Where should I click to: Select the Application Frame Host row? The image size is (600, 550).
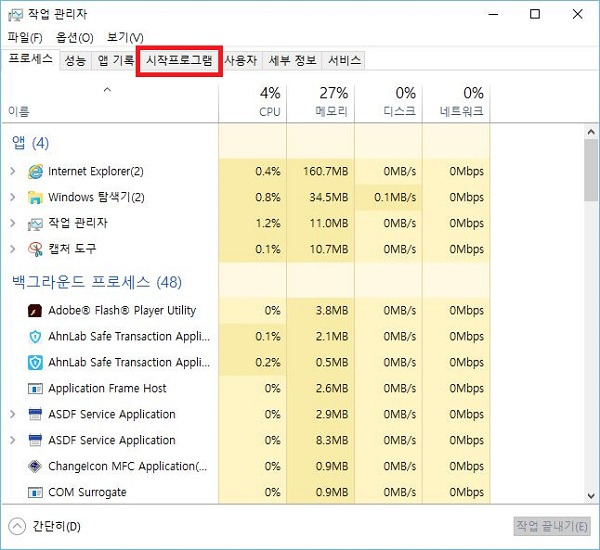click(x=246, y=388)
